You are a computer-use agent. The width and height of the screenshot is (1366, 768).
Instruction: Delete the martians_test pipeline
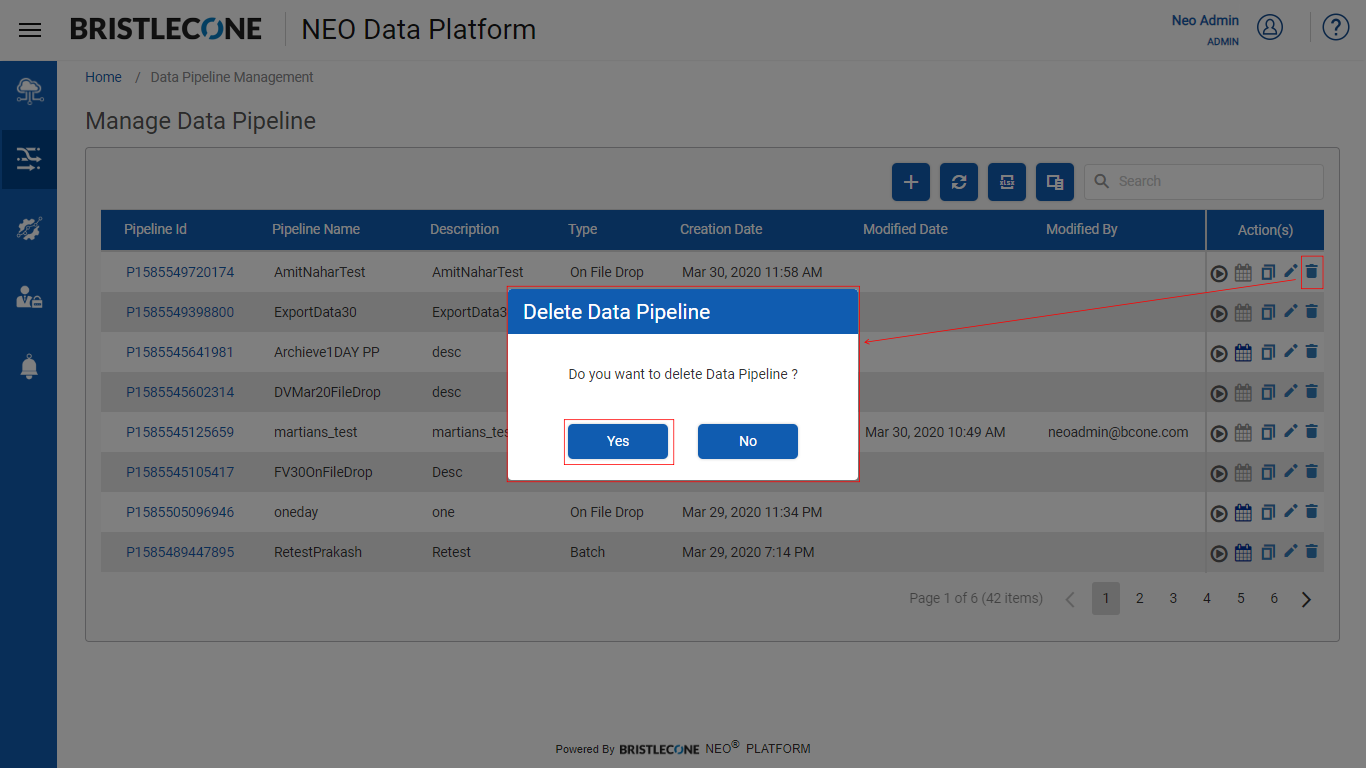click(1312, 431)
